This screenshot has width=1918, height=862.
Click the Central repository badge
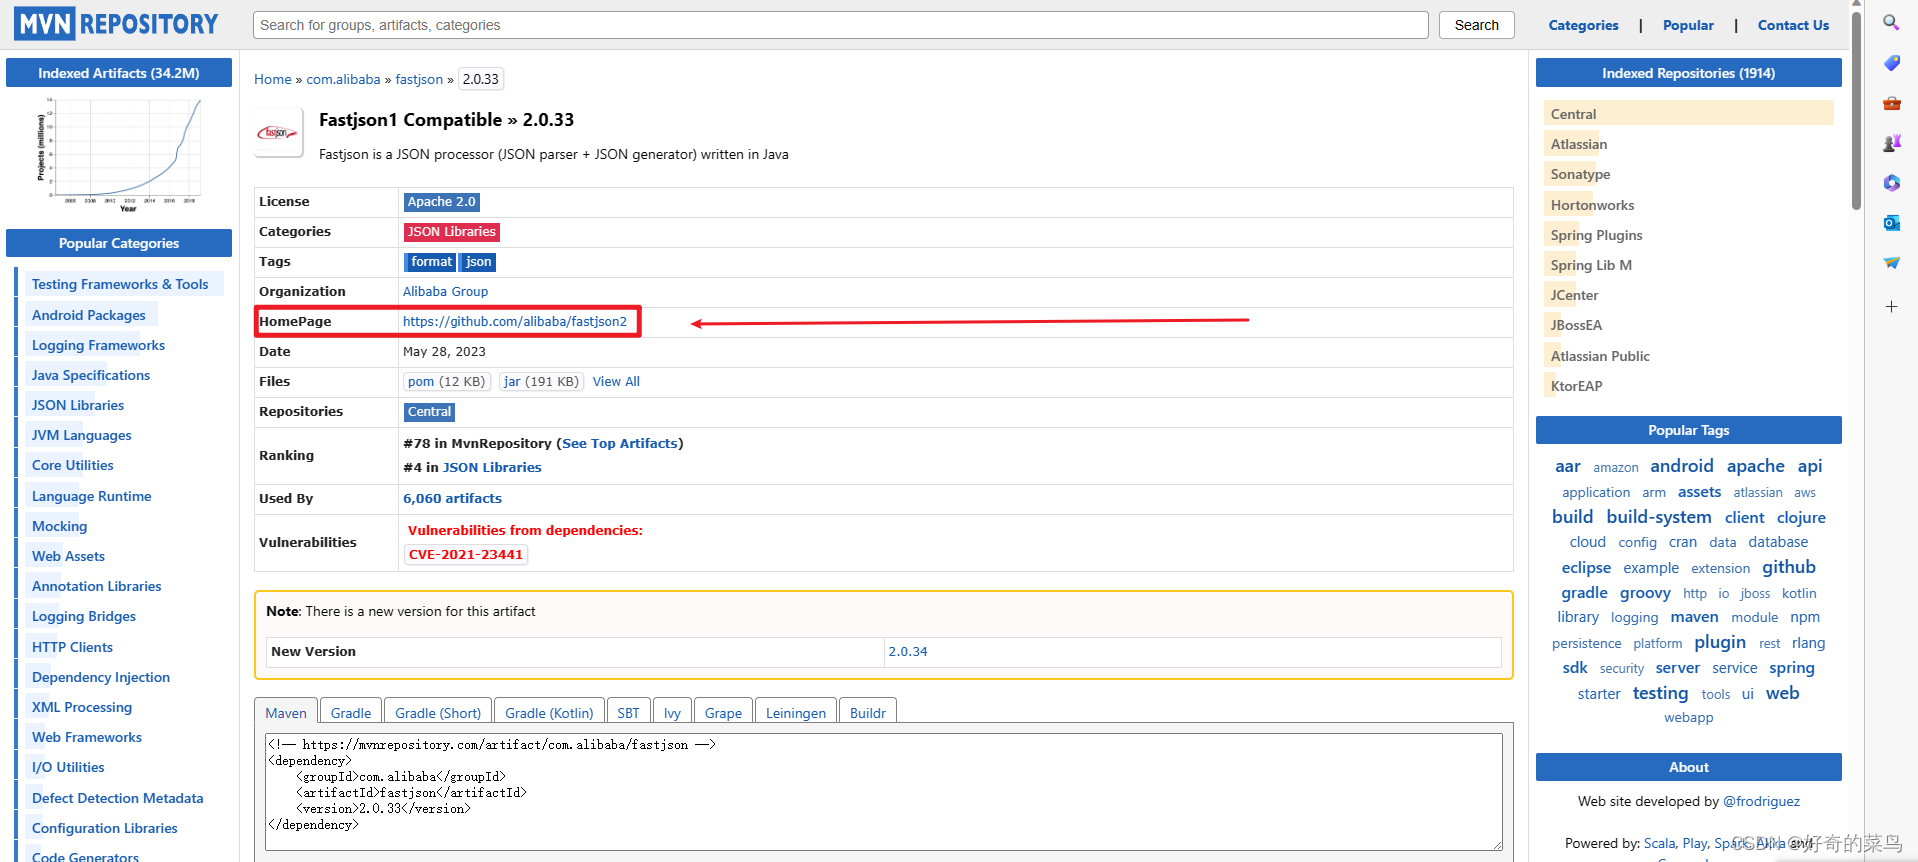[x=429, y=412]
